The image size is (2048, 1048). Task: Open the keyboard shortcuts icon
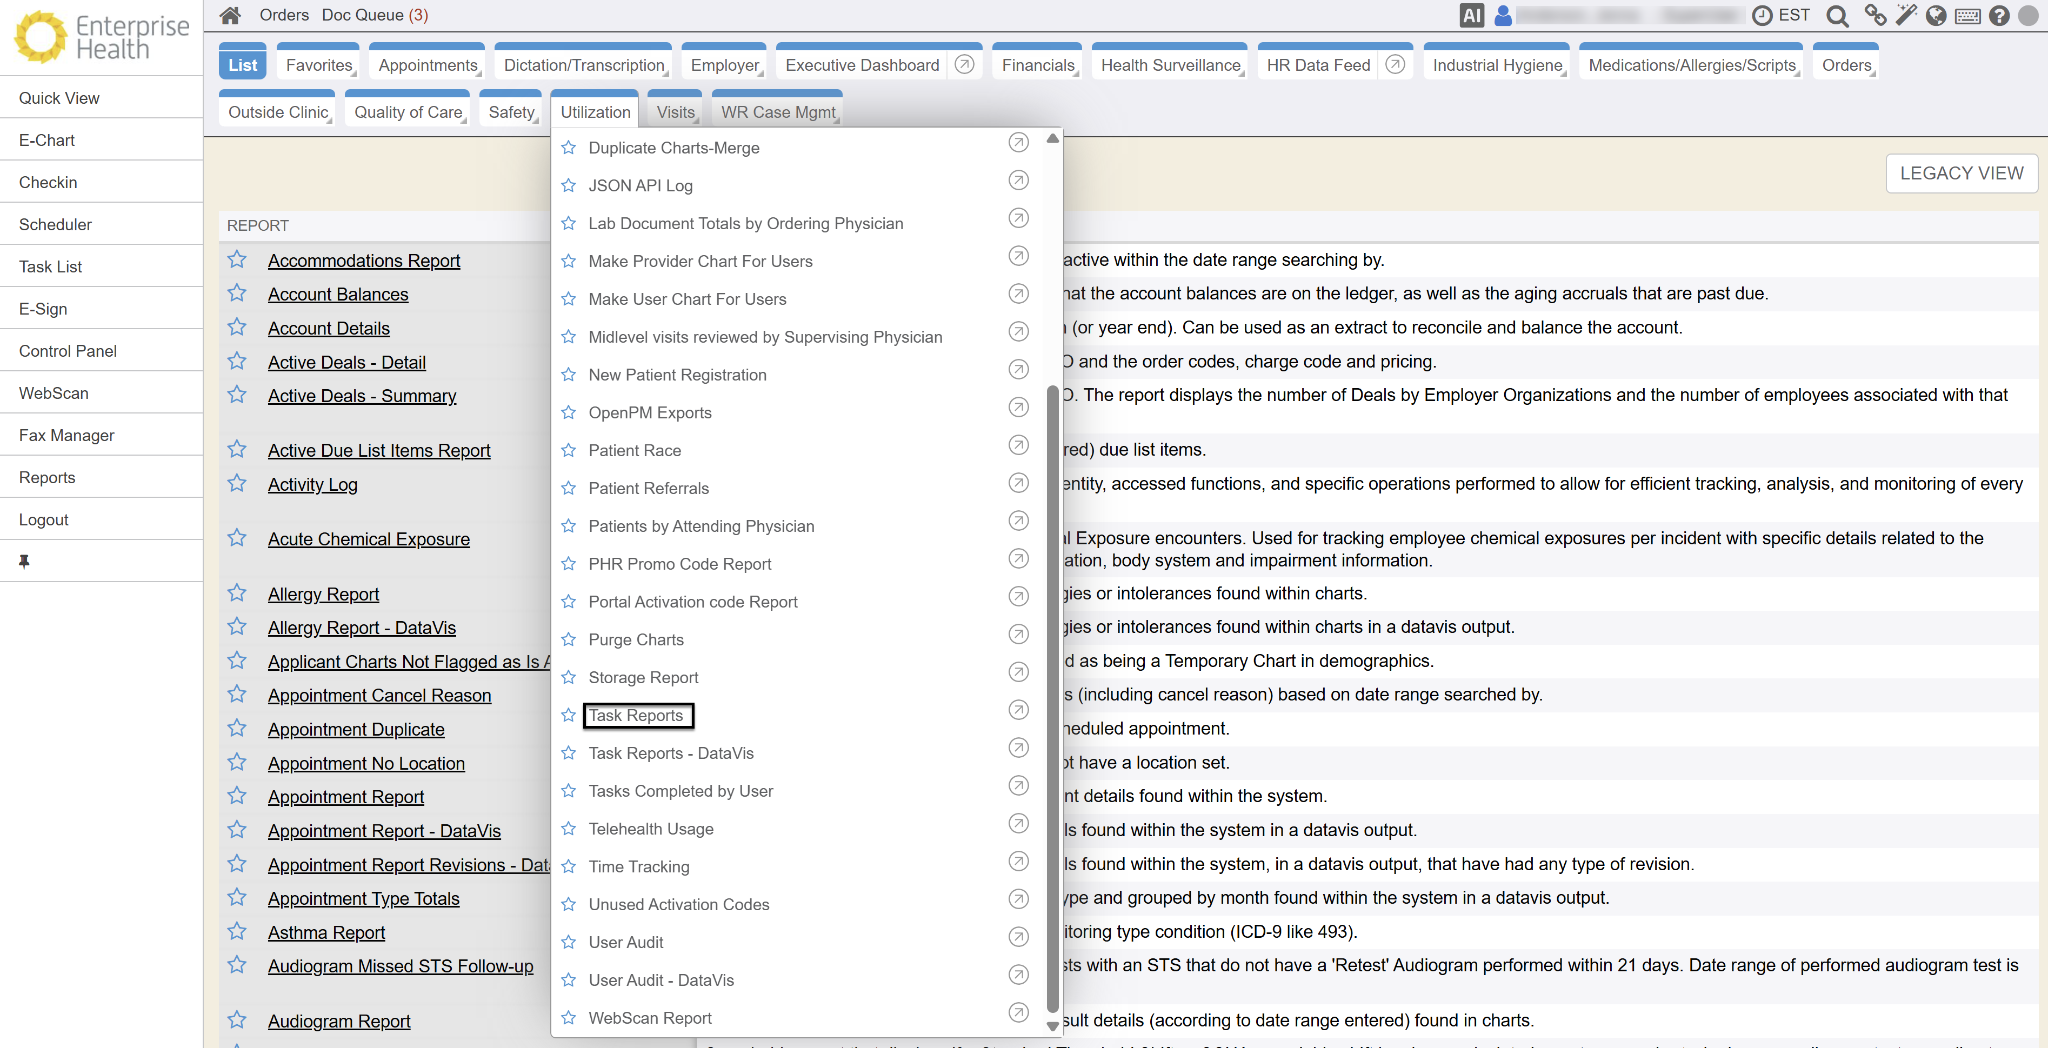(1967, 15)
